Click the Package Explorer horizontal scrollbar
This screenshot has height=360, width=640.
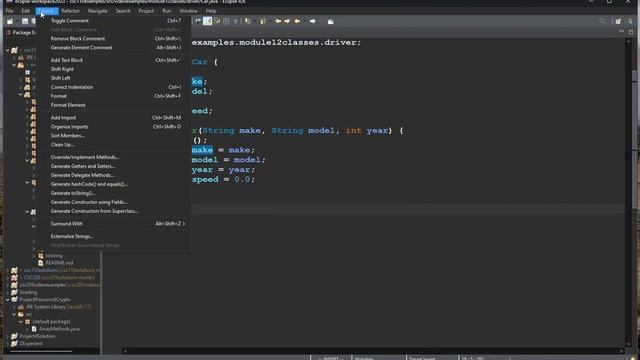point(41,351)
